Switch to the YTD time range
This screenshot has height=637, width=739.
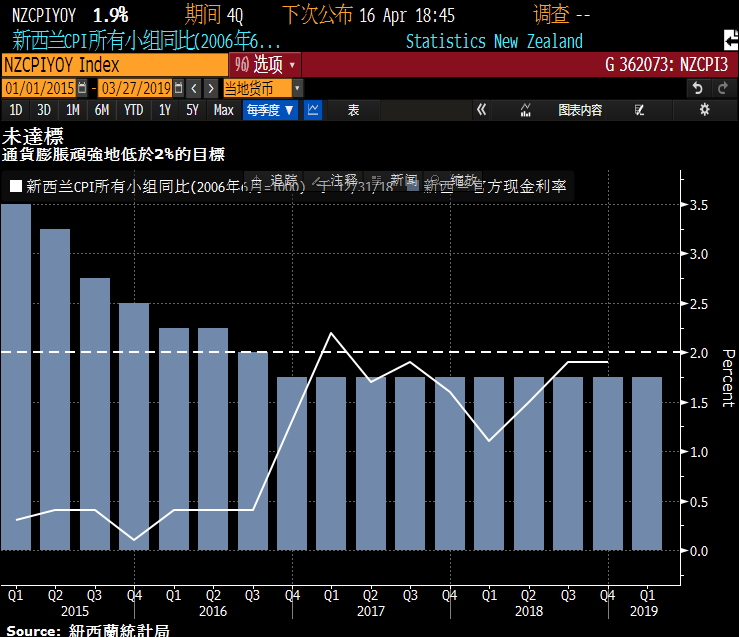coord(133,110)
